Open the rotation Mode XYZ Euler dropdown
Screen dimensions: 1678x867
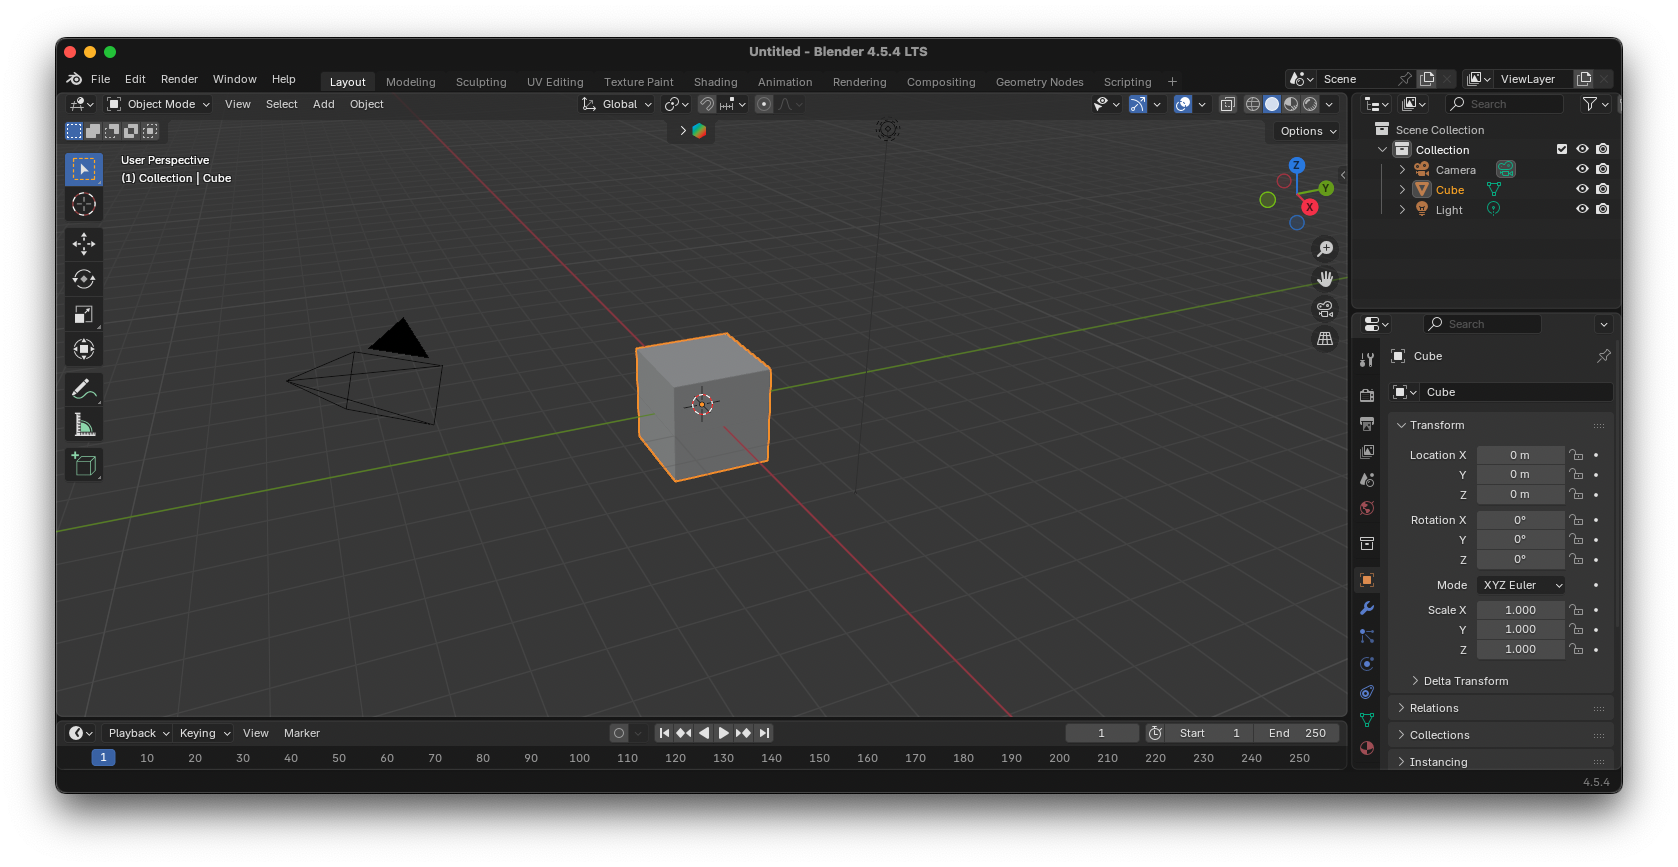(x=1521, y=585)
